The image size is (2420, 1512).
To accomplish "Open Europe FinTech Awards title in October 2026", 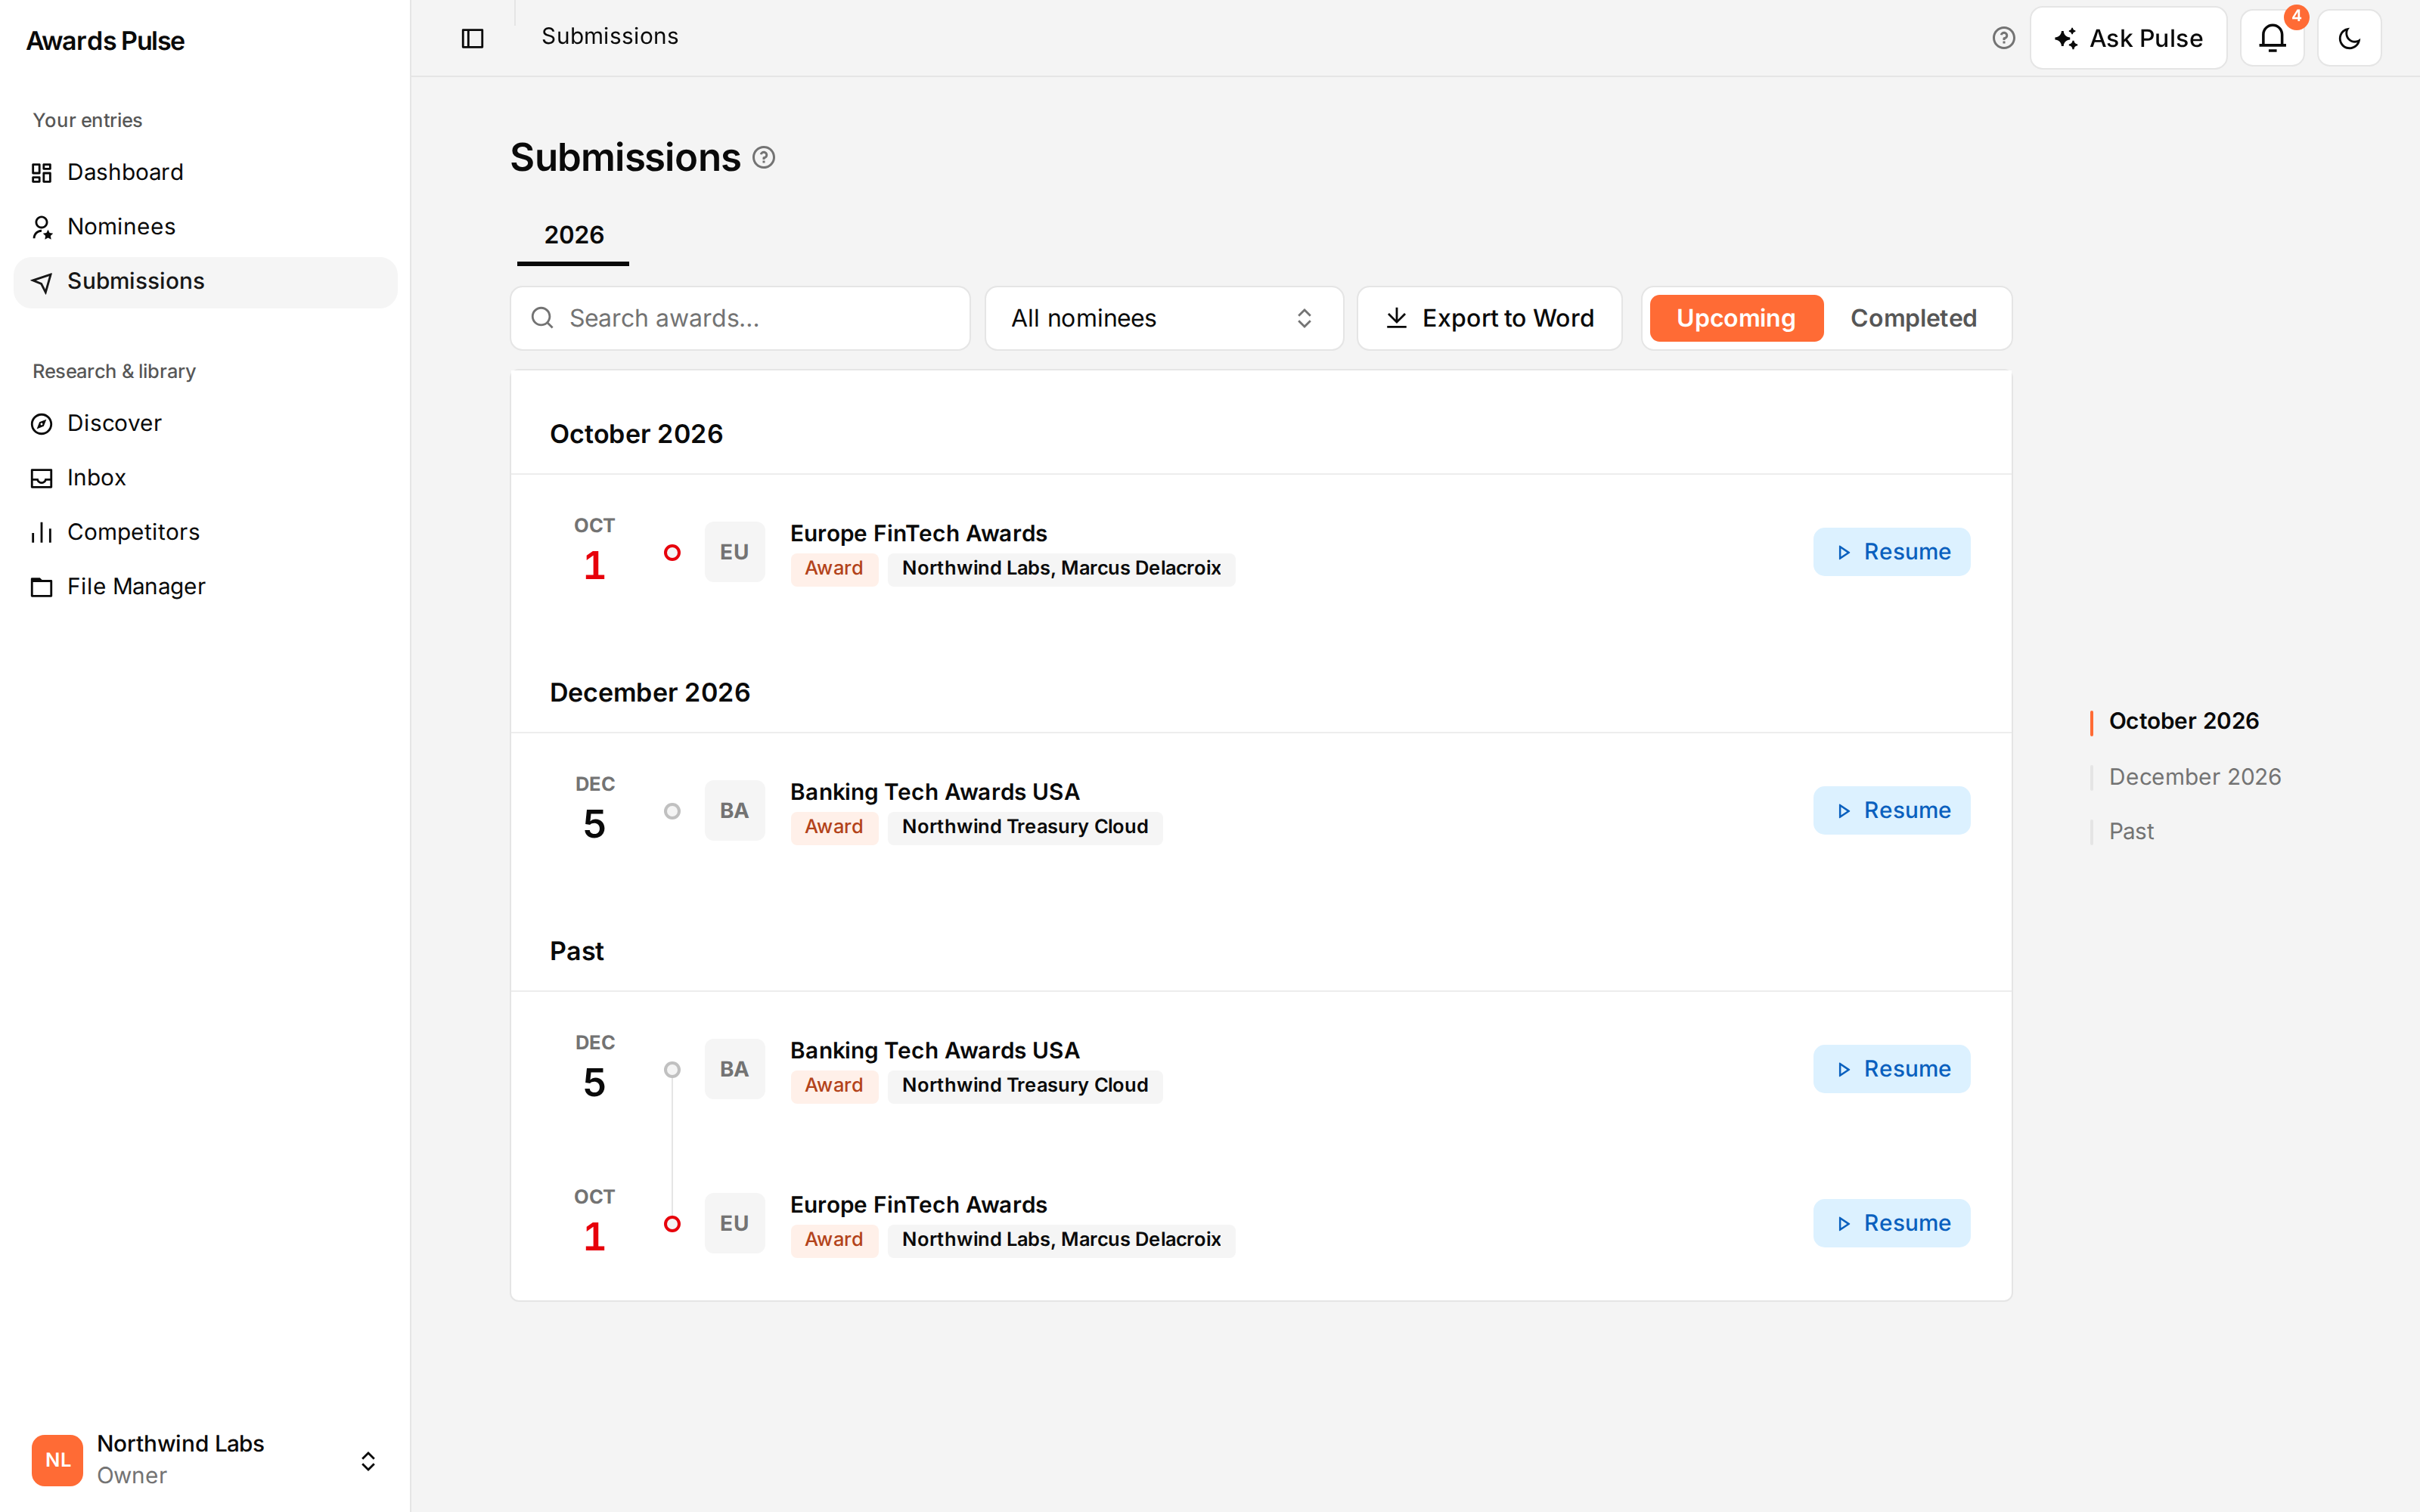I will pos(918,533).
